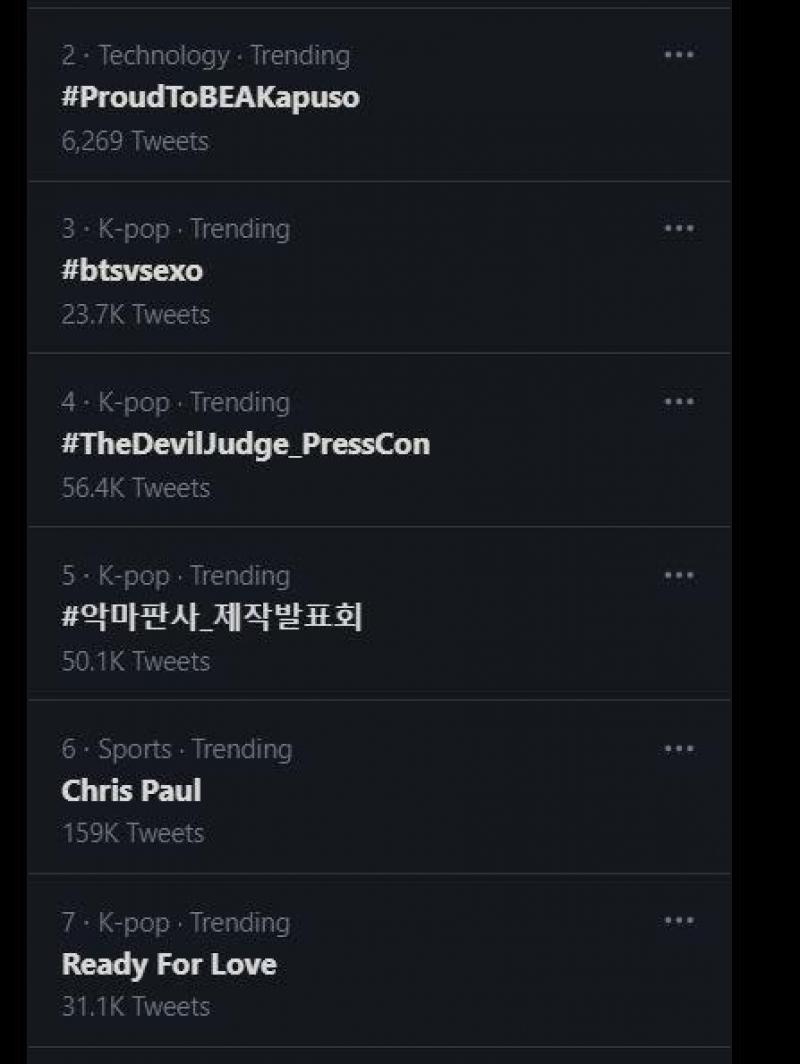
Task: Open more options for #TheDevilJudge_PressCon
Action: (x=679, y=401)
